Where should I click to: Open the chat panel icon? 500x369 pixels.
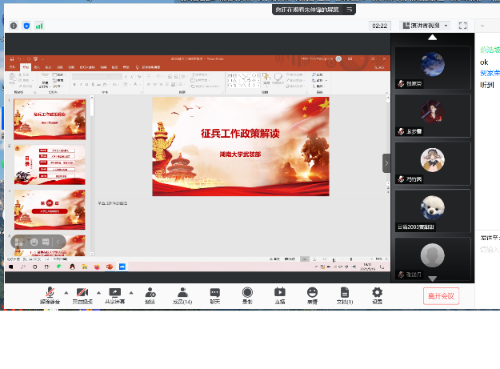[215, 295]
